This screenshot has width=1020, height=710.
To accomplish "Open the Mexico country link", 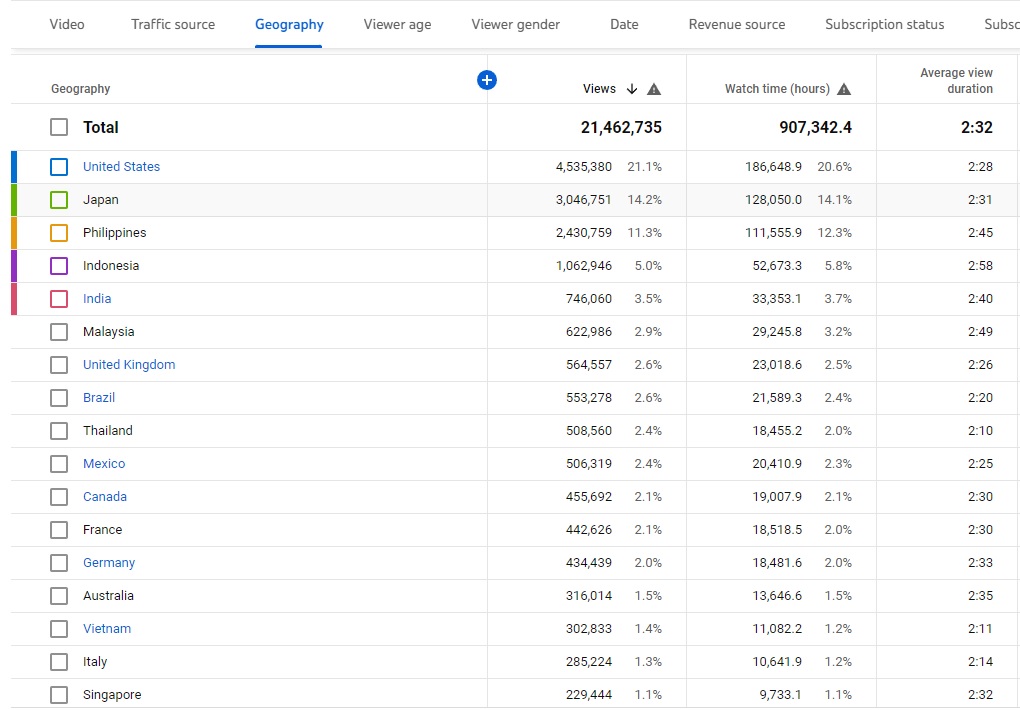I will (x=104, y=464).
